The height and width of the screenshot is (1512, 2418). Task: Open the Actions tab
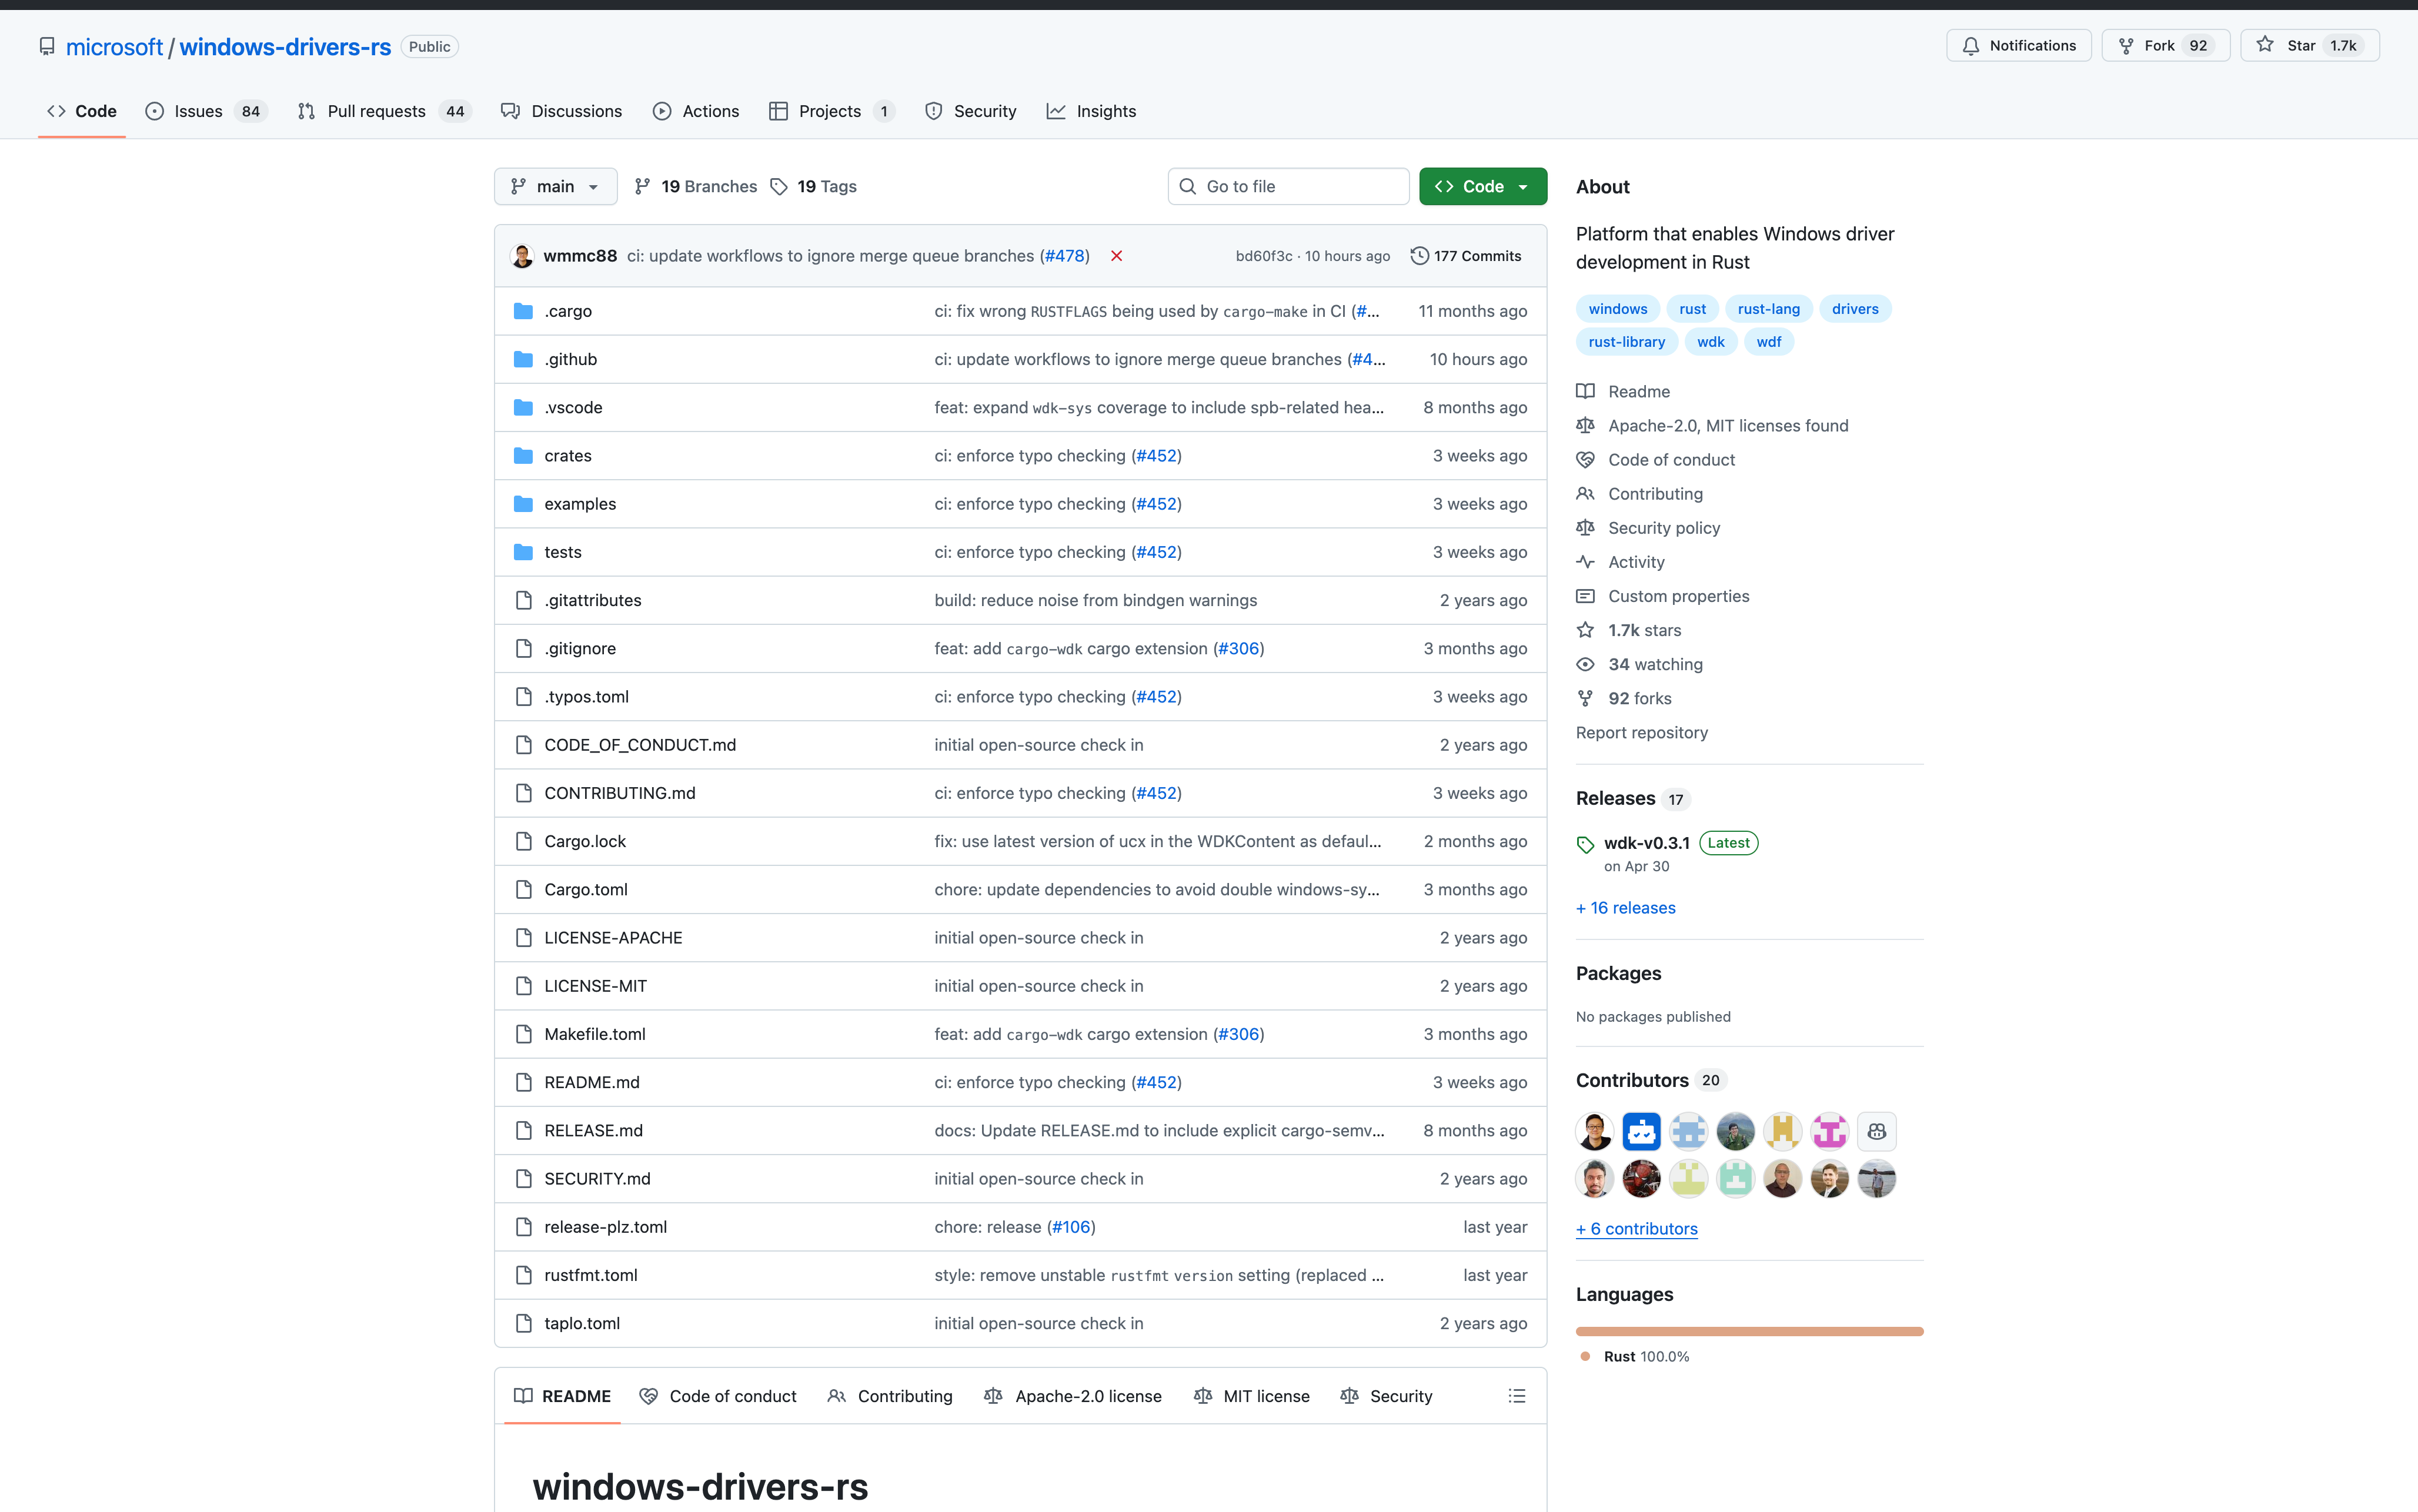click(710, 111)
